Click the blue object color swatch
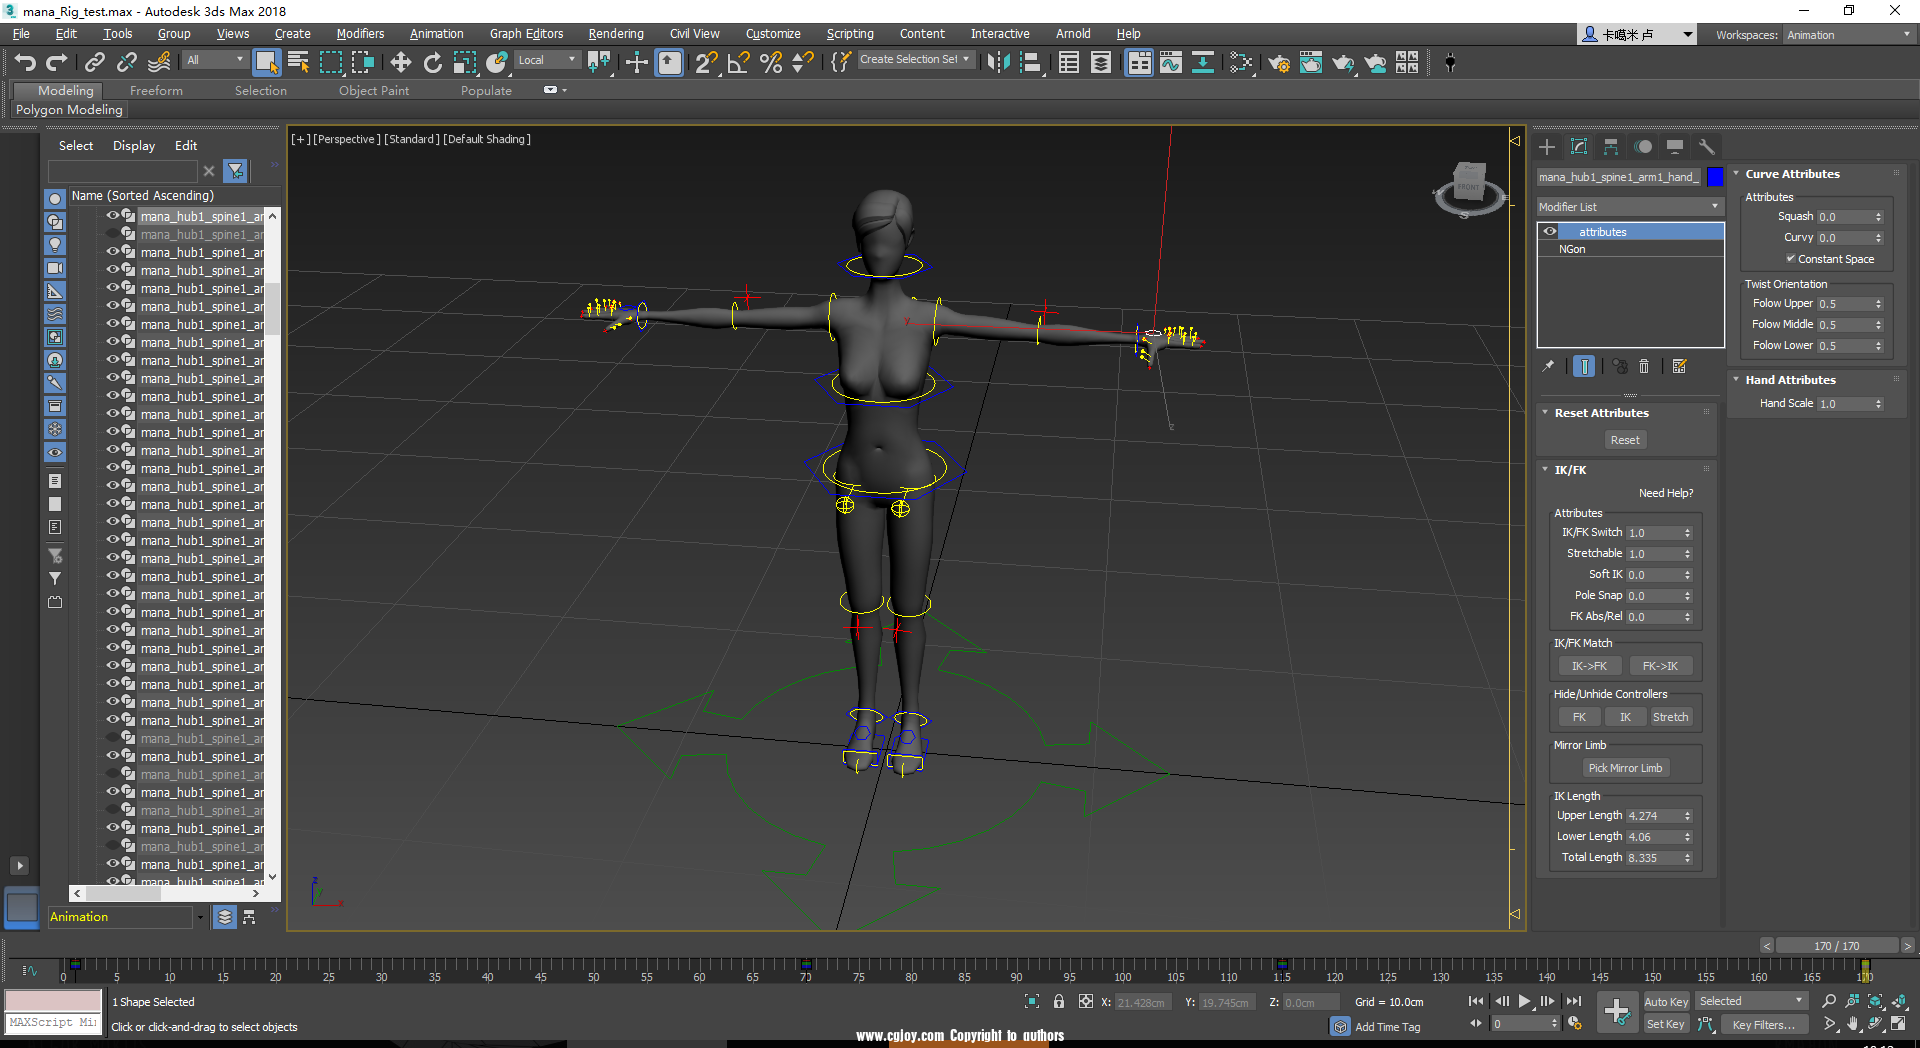This screenshot has height=1048, width=1920. (1715, 177)
